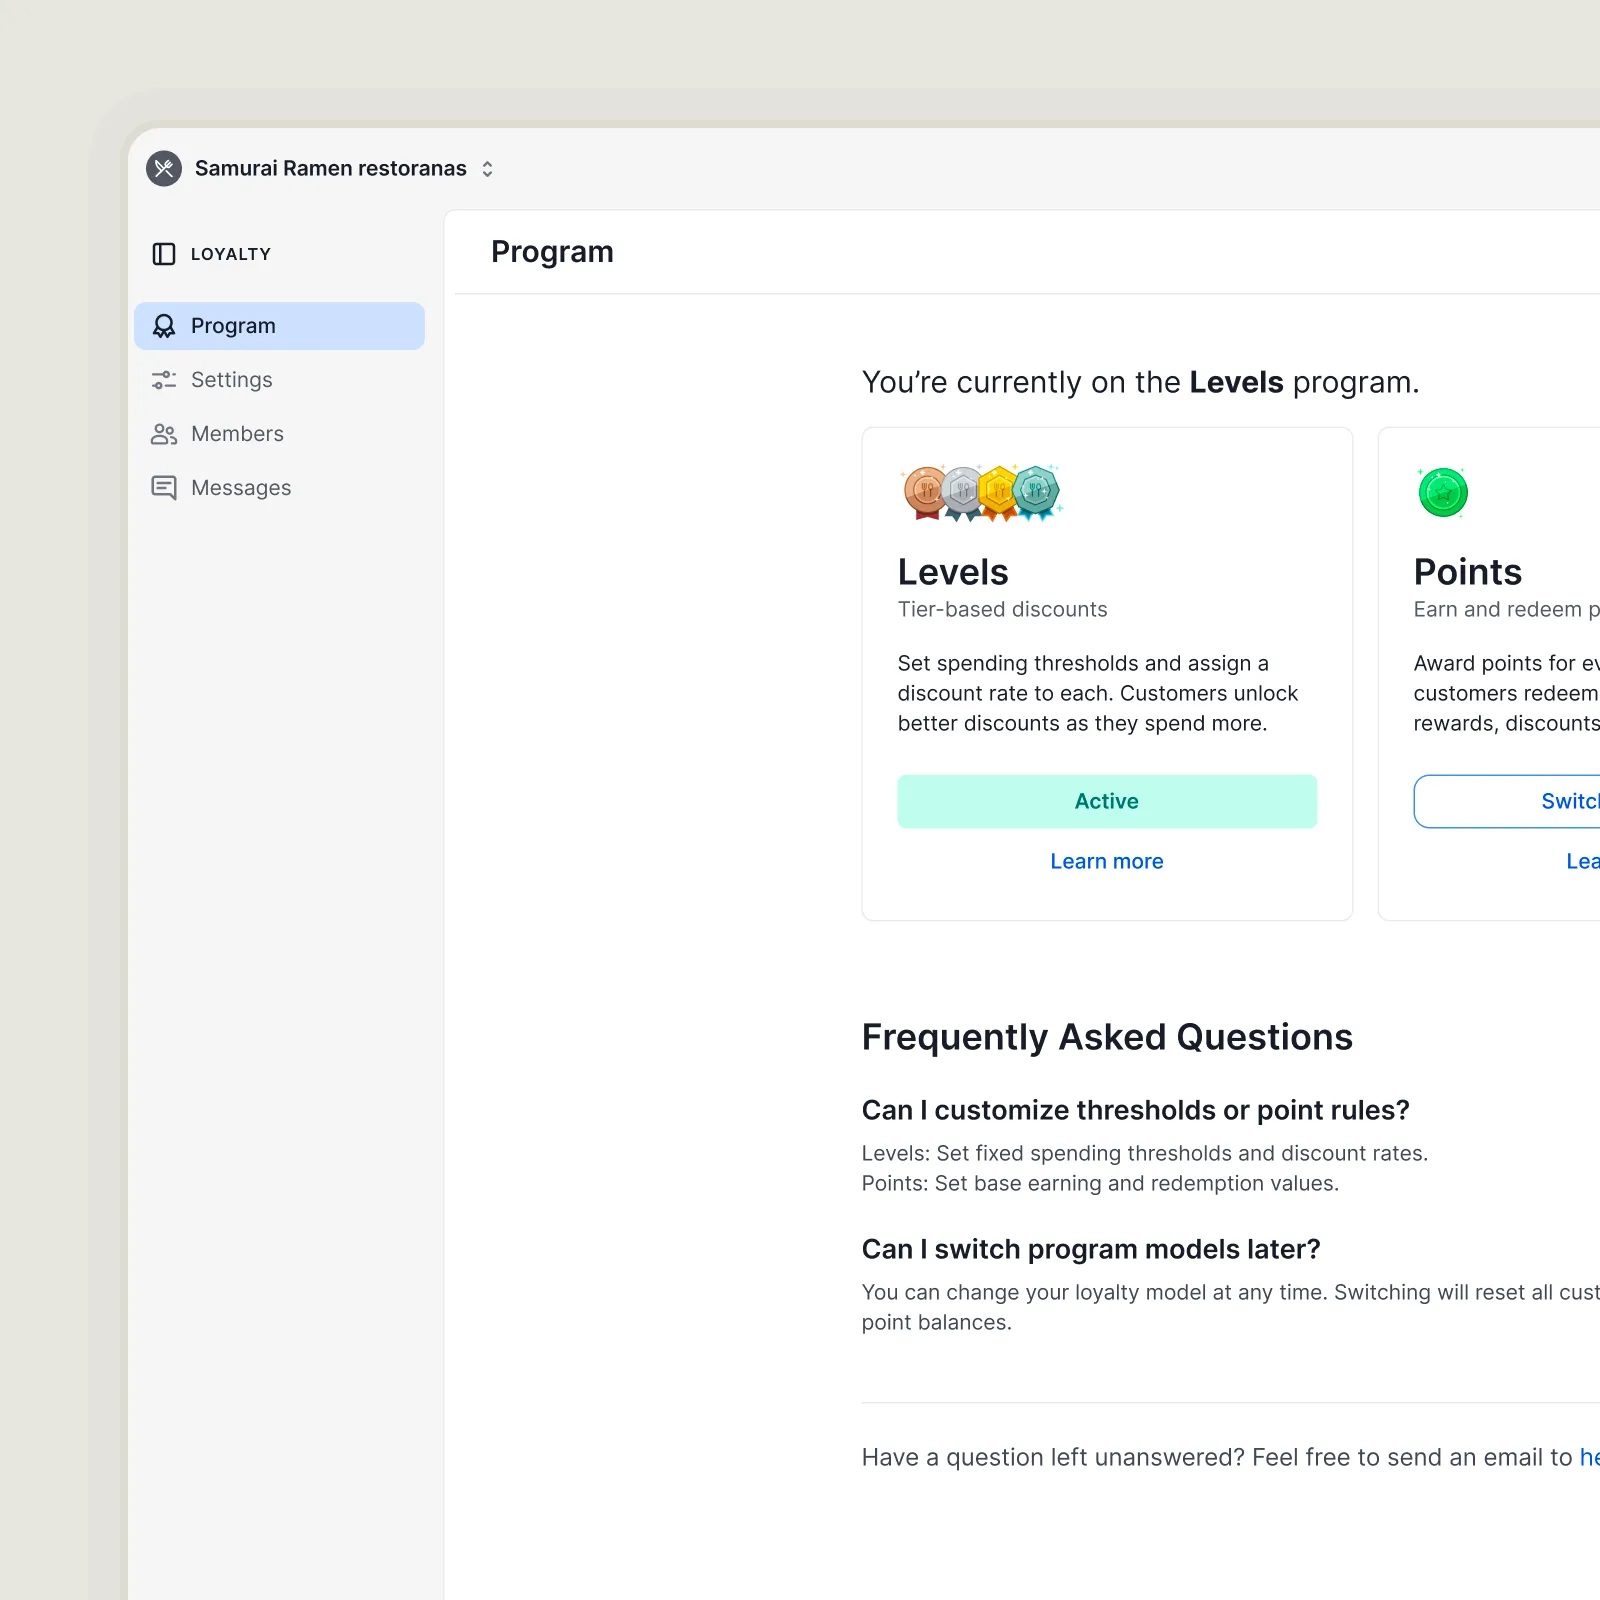Click the Program ribbon badge icon
The height and width of the screenshot is (1600, 1600).
(x=164, y=326)
